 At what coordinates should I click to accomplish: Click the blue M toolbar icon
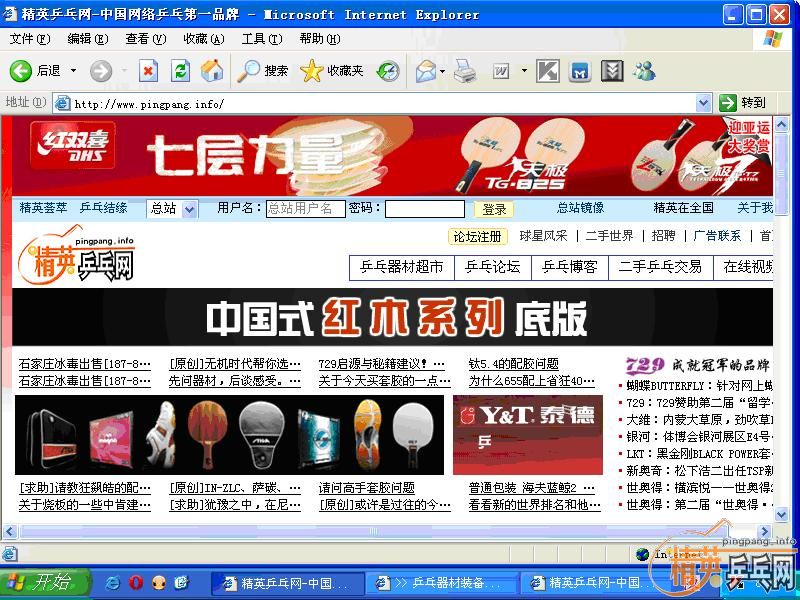[580, 71]
